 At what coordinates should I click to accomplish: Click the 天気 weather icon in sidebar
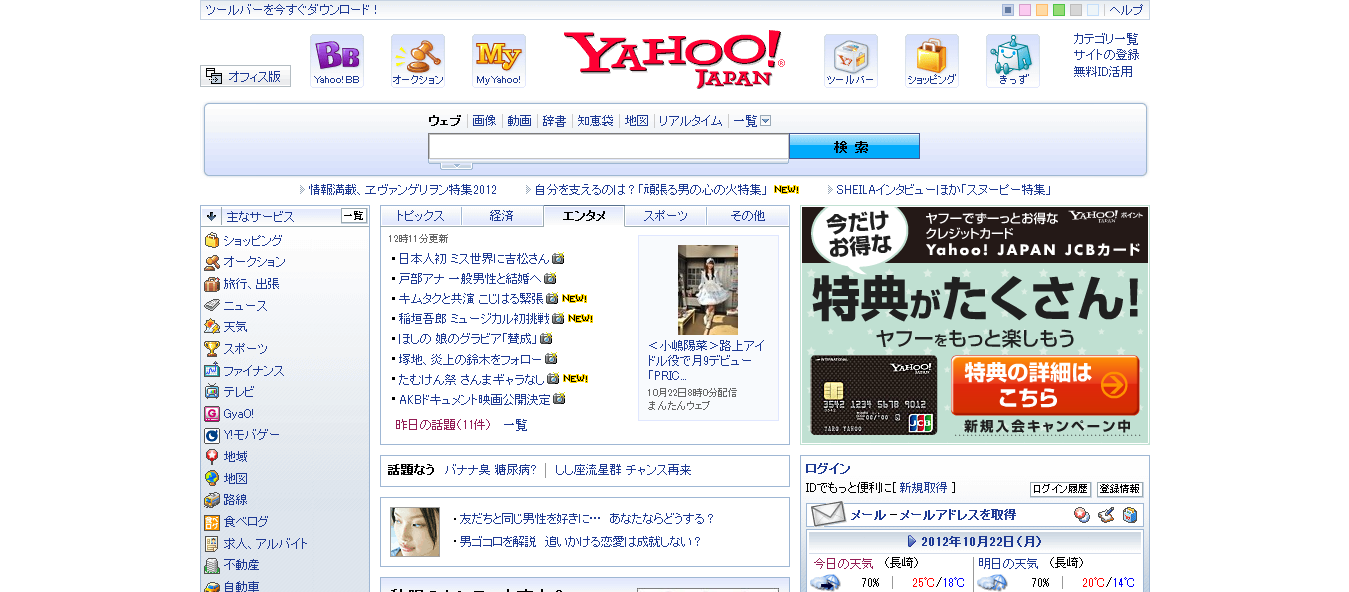tap(212, 327)
